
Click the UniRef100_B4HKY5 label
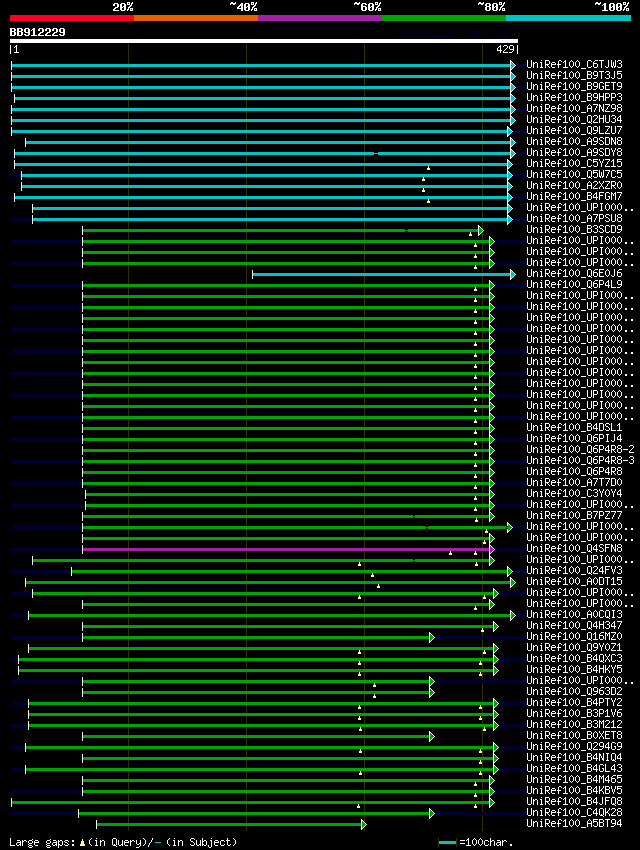click(x=574, y=669)
